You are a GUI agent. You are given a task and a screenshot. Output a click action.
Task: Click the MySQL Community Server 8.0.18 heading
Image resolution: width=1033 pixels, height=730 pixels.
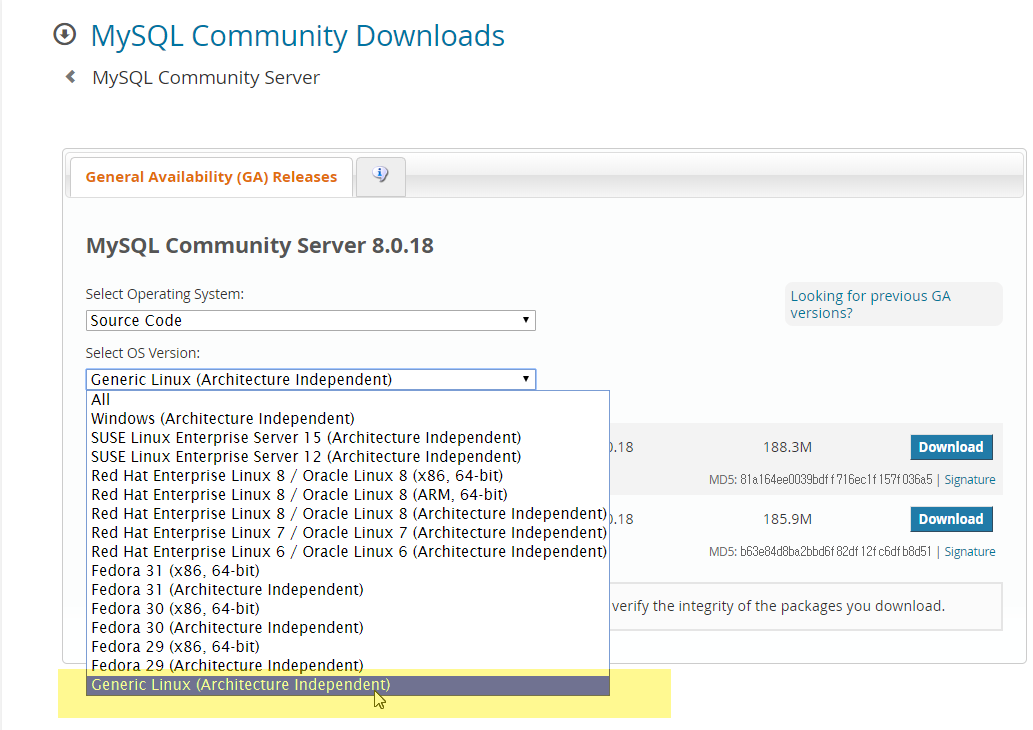tap(260, 246)
